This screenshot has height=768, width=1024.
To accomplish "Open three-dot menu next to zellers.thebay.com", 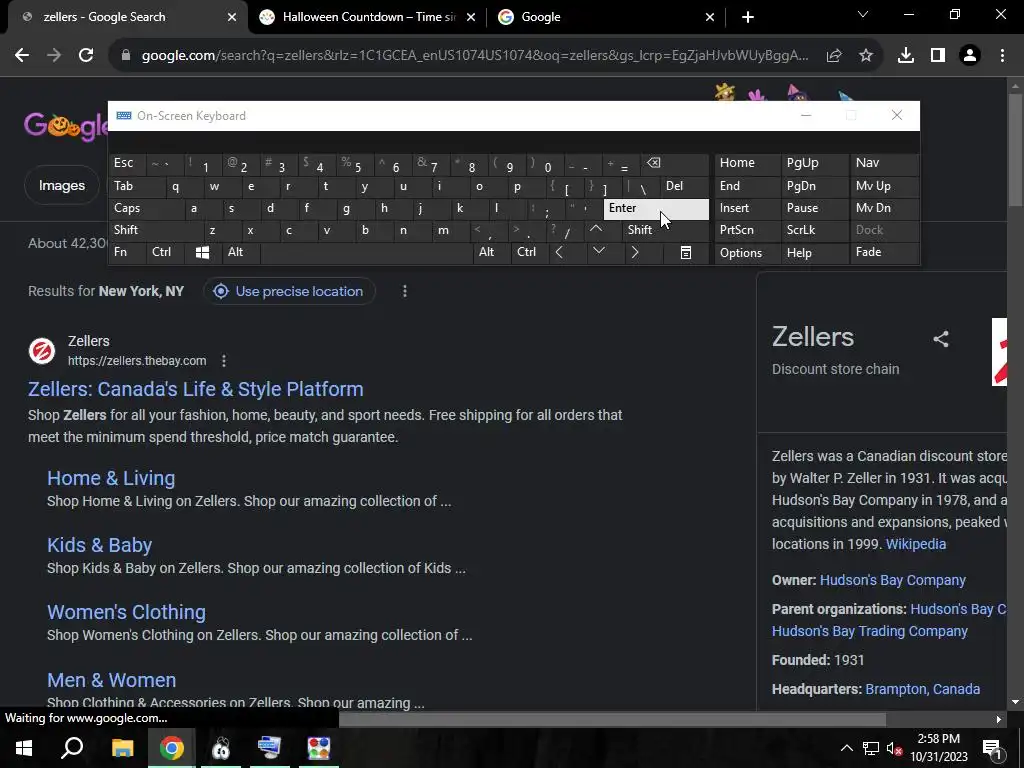I will tap(224, 360).
